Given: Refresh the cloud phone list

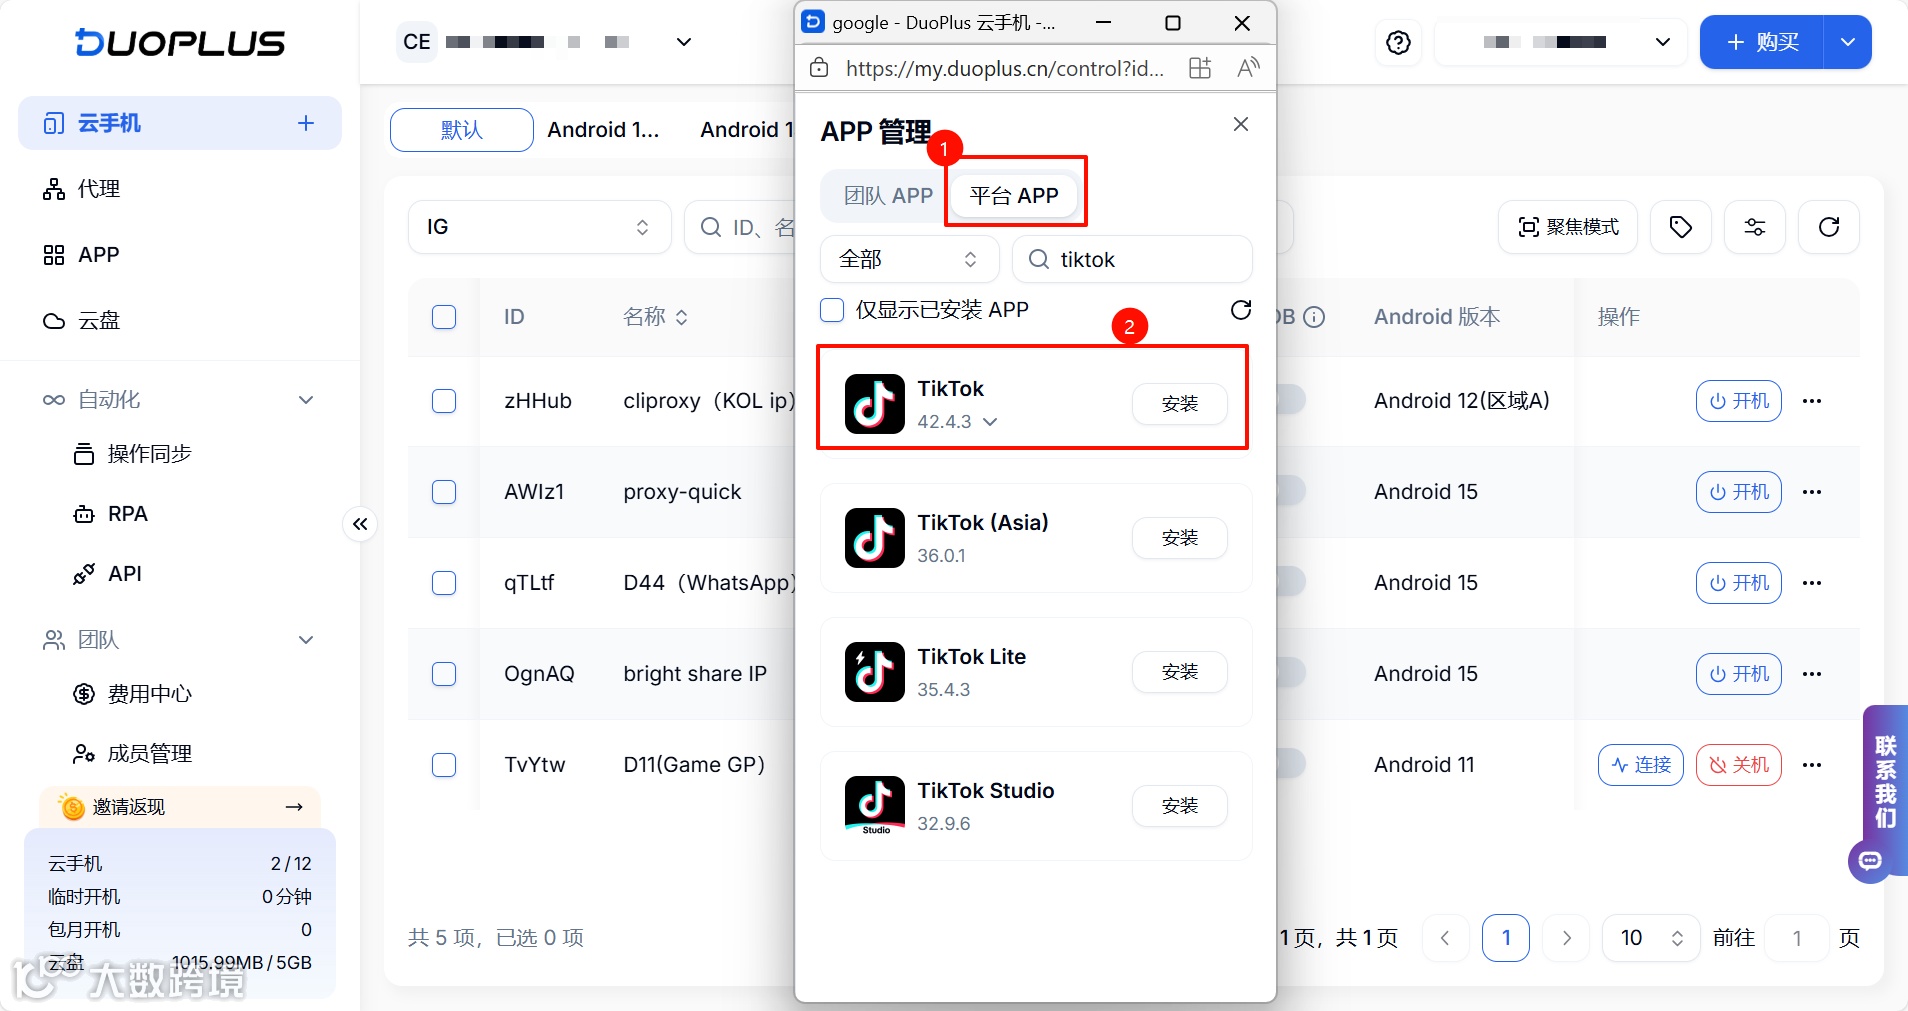Looking at the screenshot, I should pos(1829,227).
